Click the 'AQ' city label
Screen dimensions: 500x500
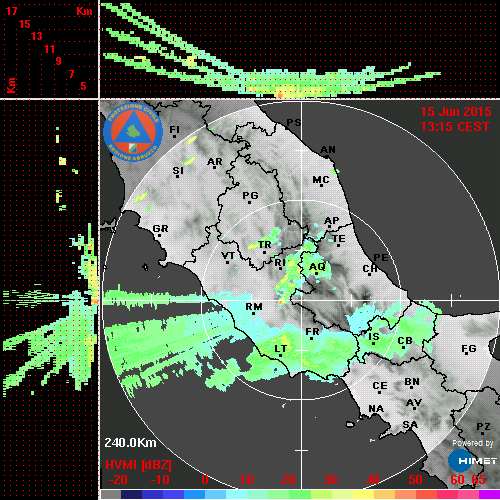(x=317, y=267)
